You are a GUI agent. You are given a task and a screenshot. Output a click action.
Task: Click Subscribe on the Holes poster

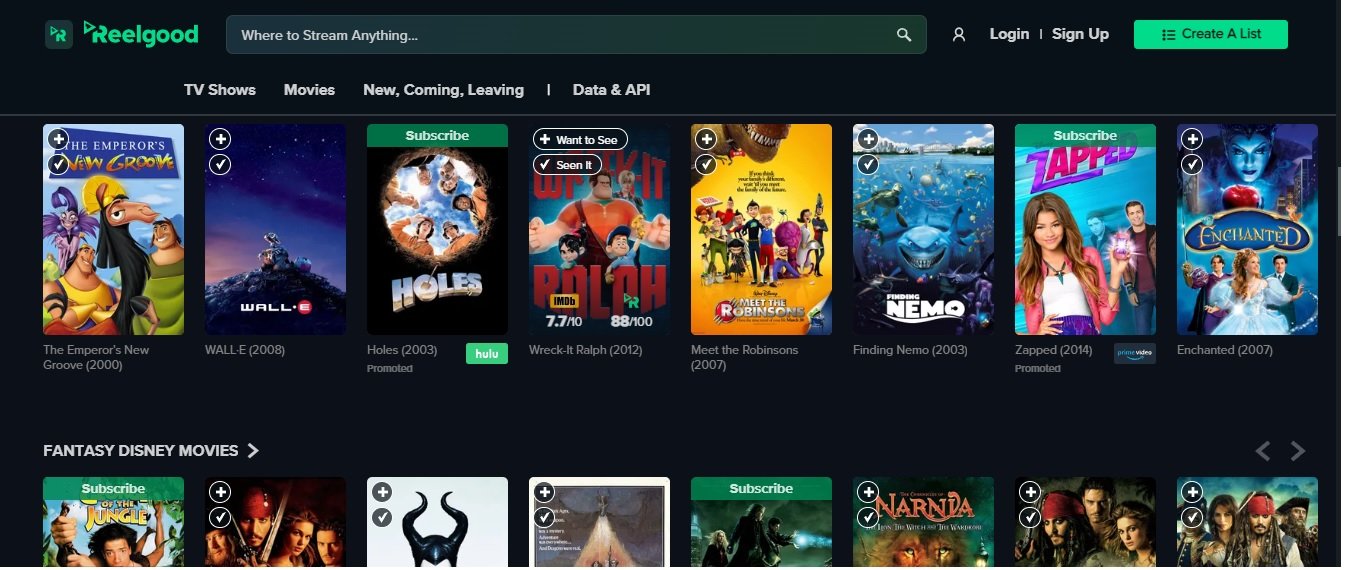[x=437, y=136]
